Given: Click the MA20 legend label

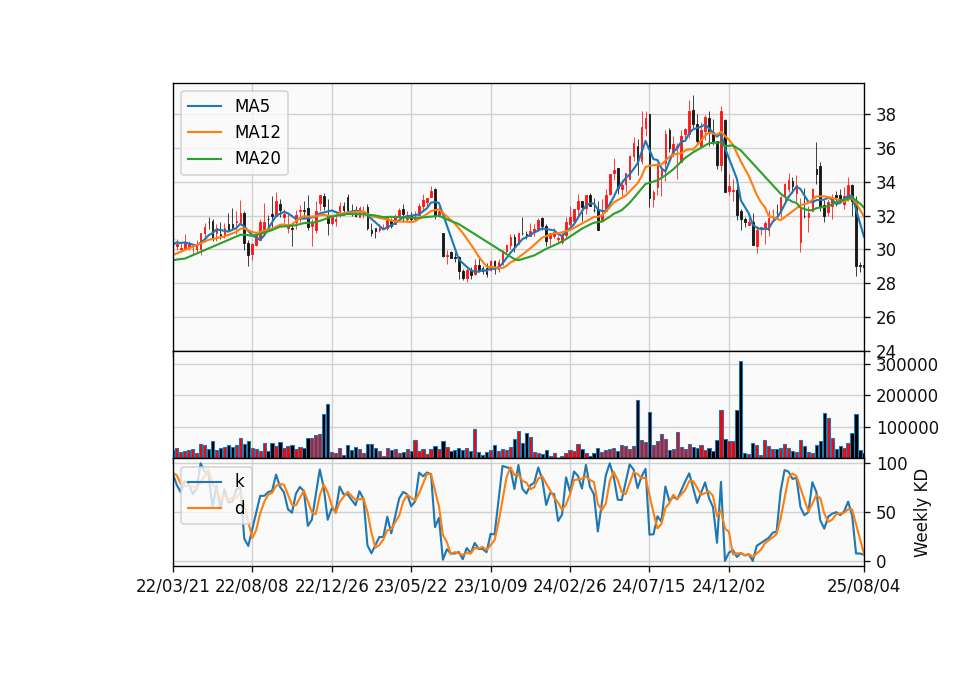Looking at the screenshot, I should pyautogui.click(x=257, y=159).
